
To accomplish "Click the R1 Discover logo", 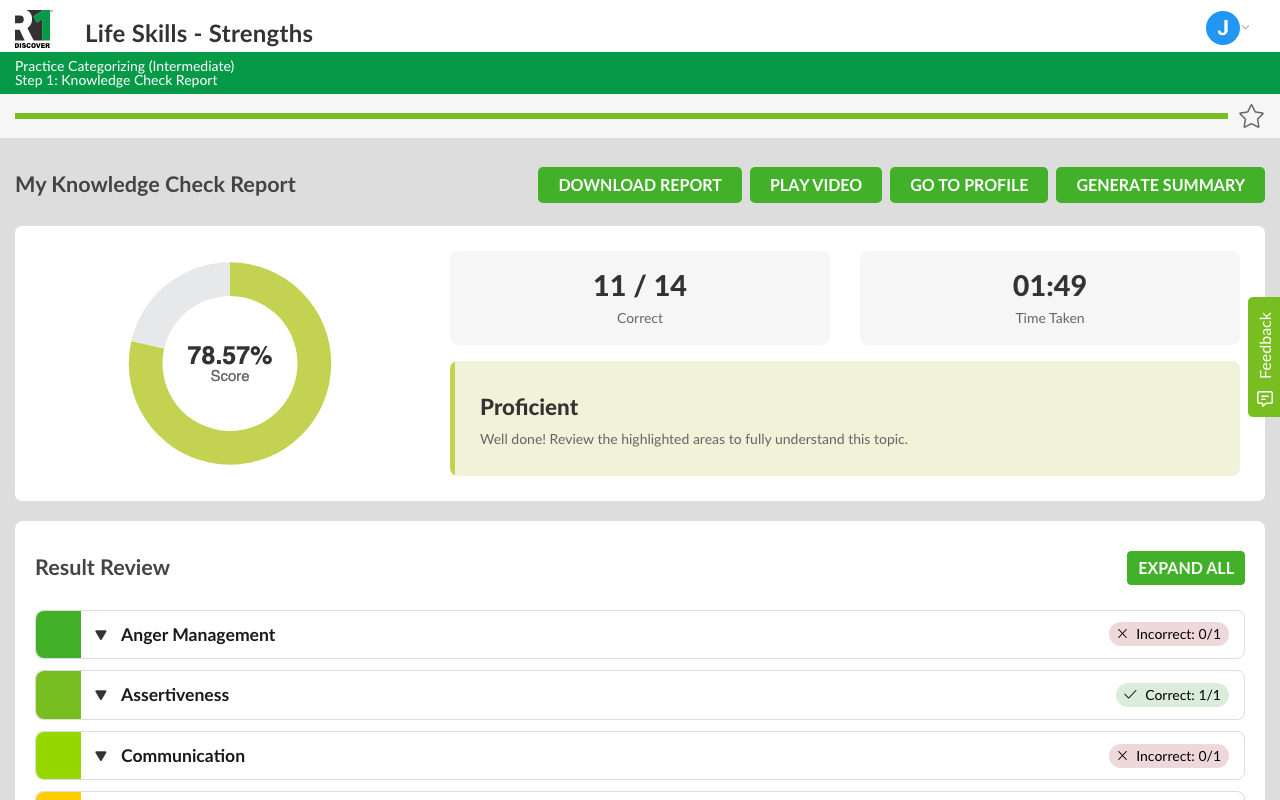I will [33, 29].
